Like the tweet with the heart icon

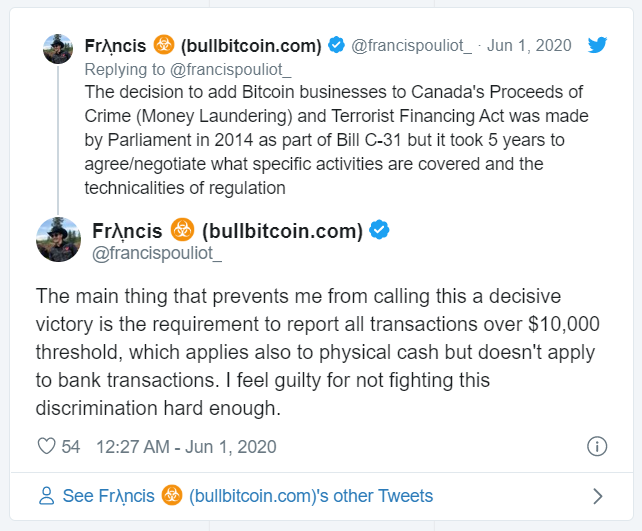point(46,447)
